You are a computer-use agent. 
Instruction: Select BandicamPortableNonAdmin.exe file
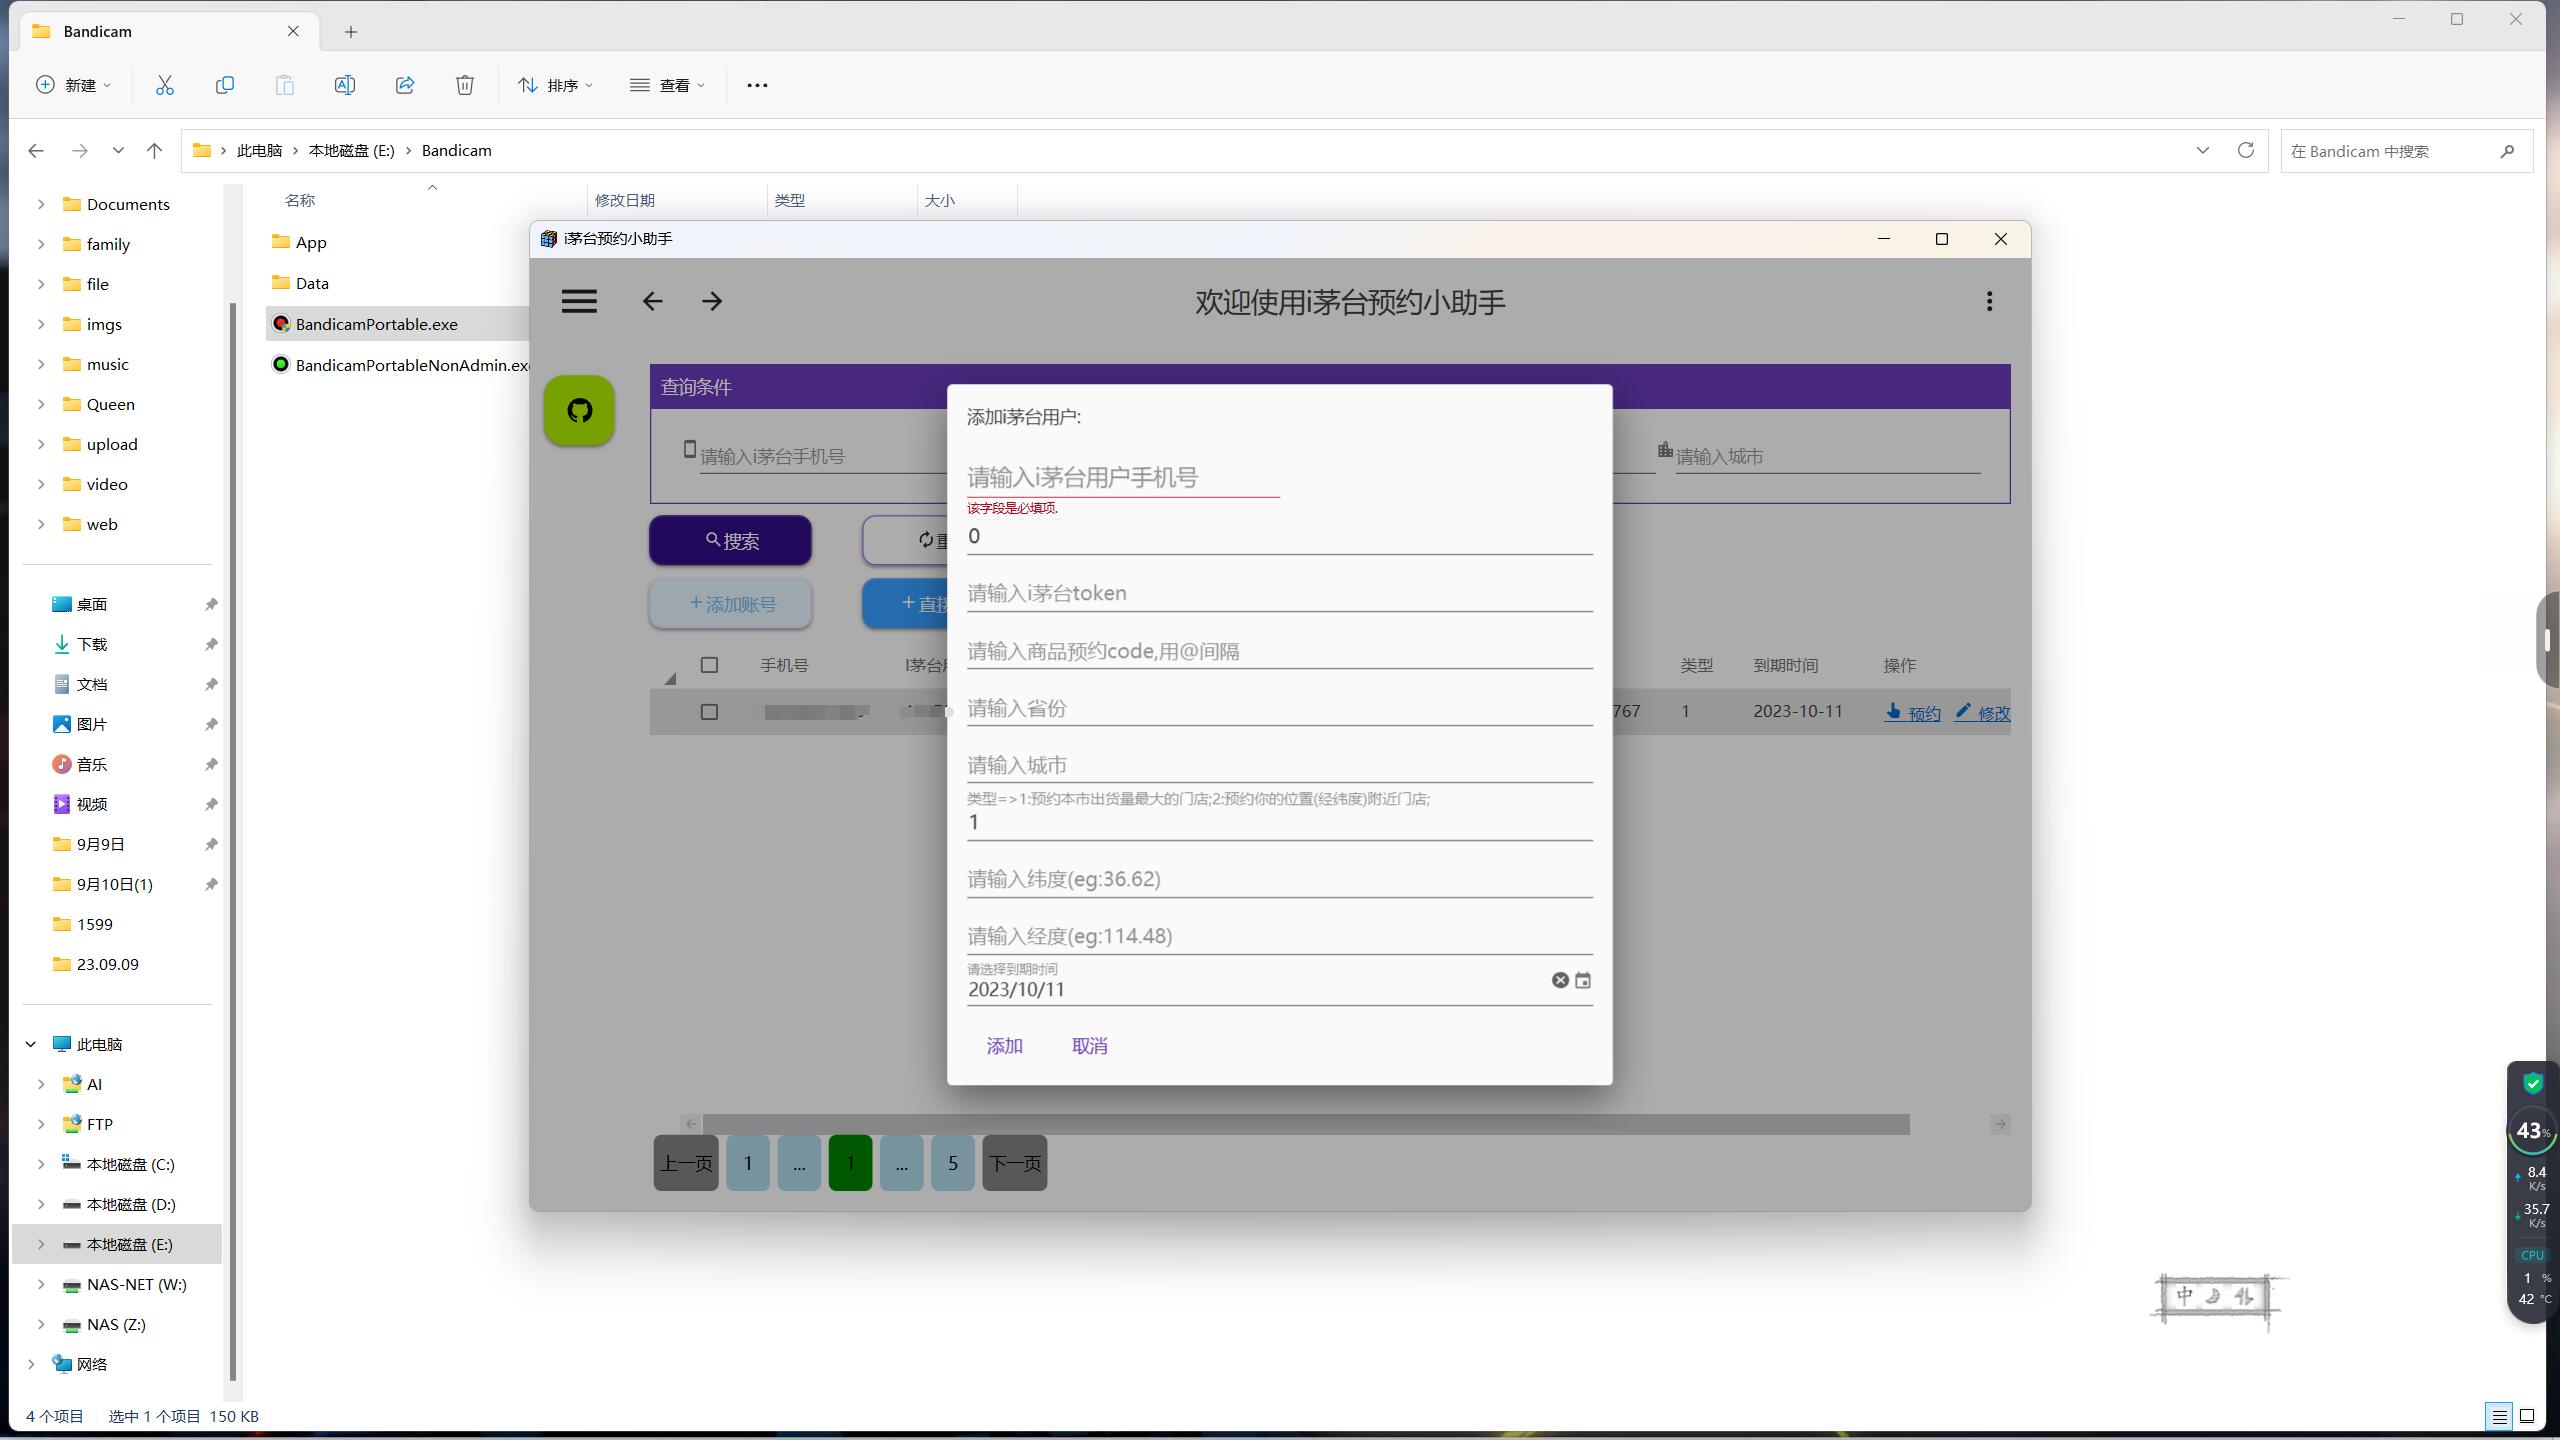click(x=400, y=365)
